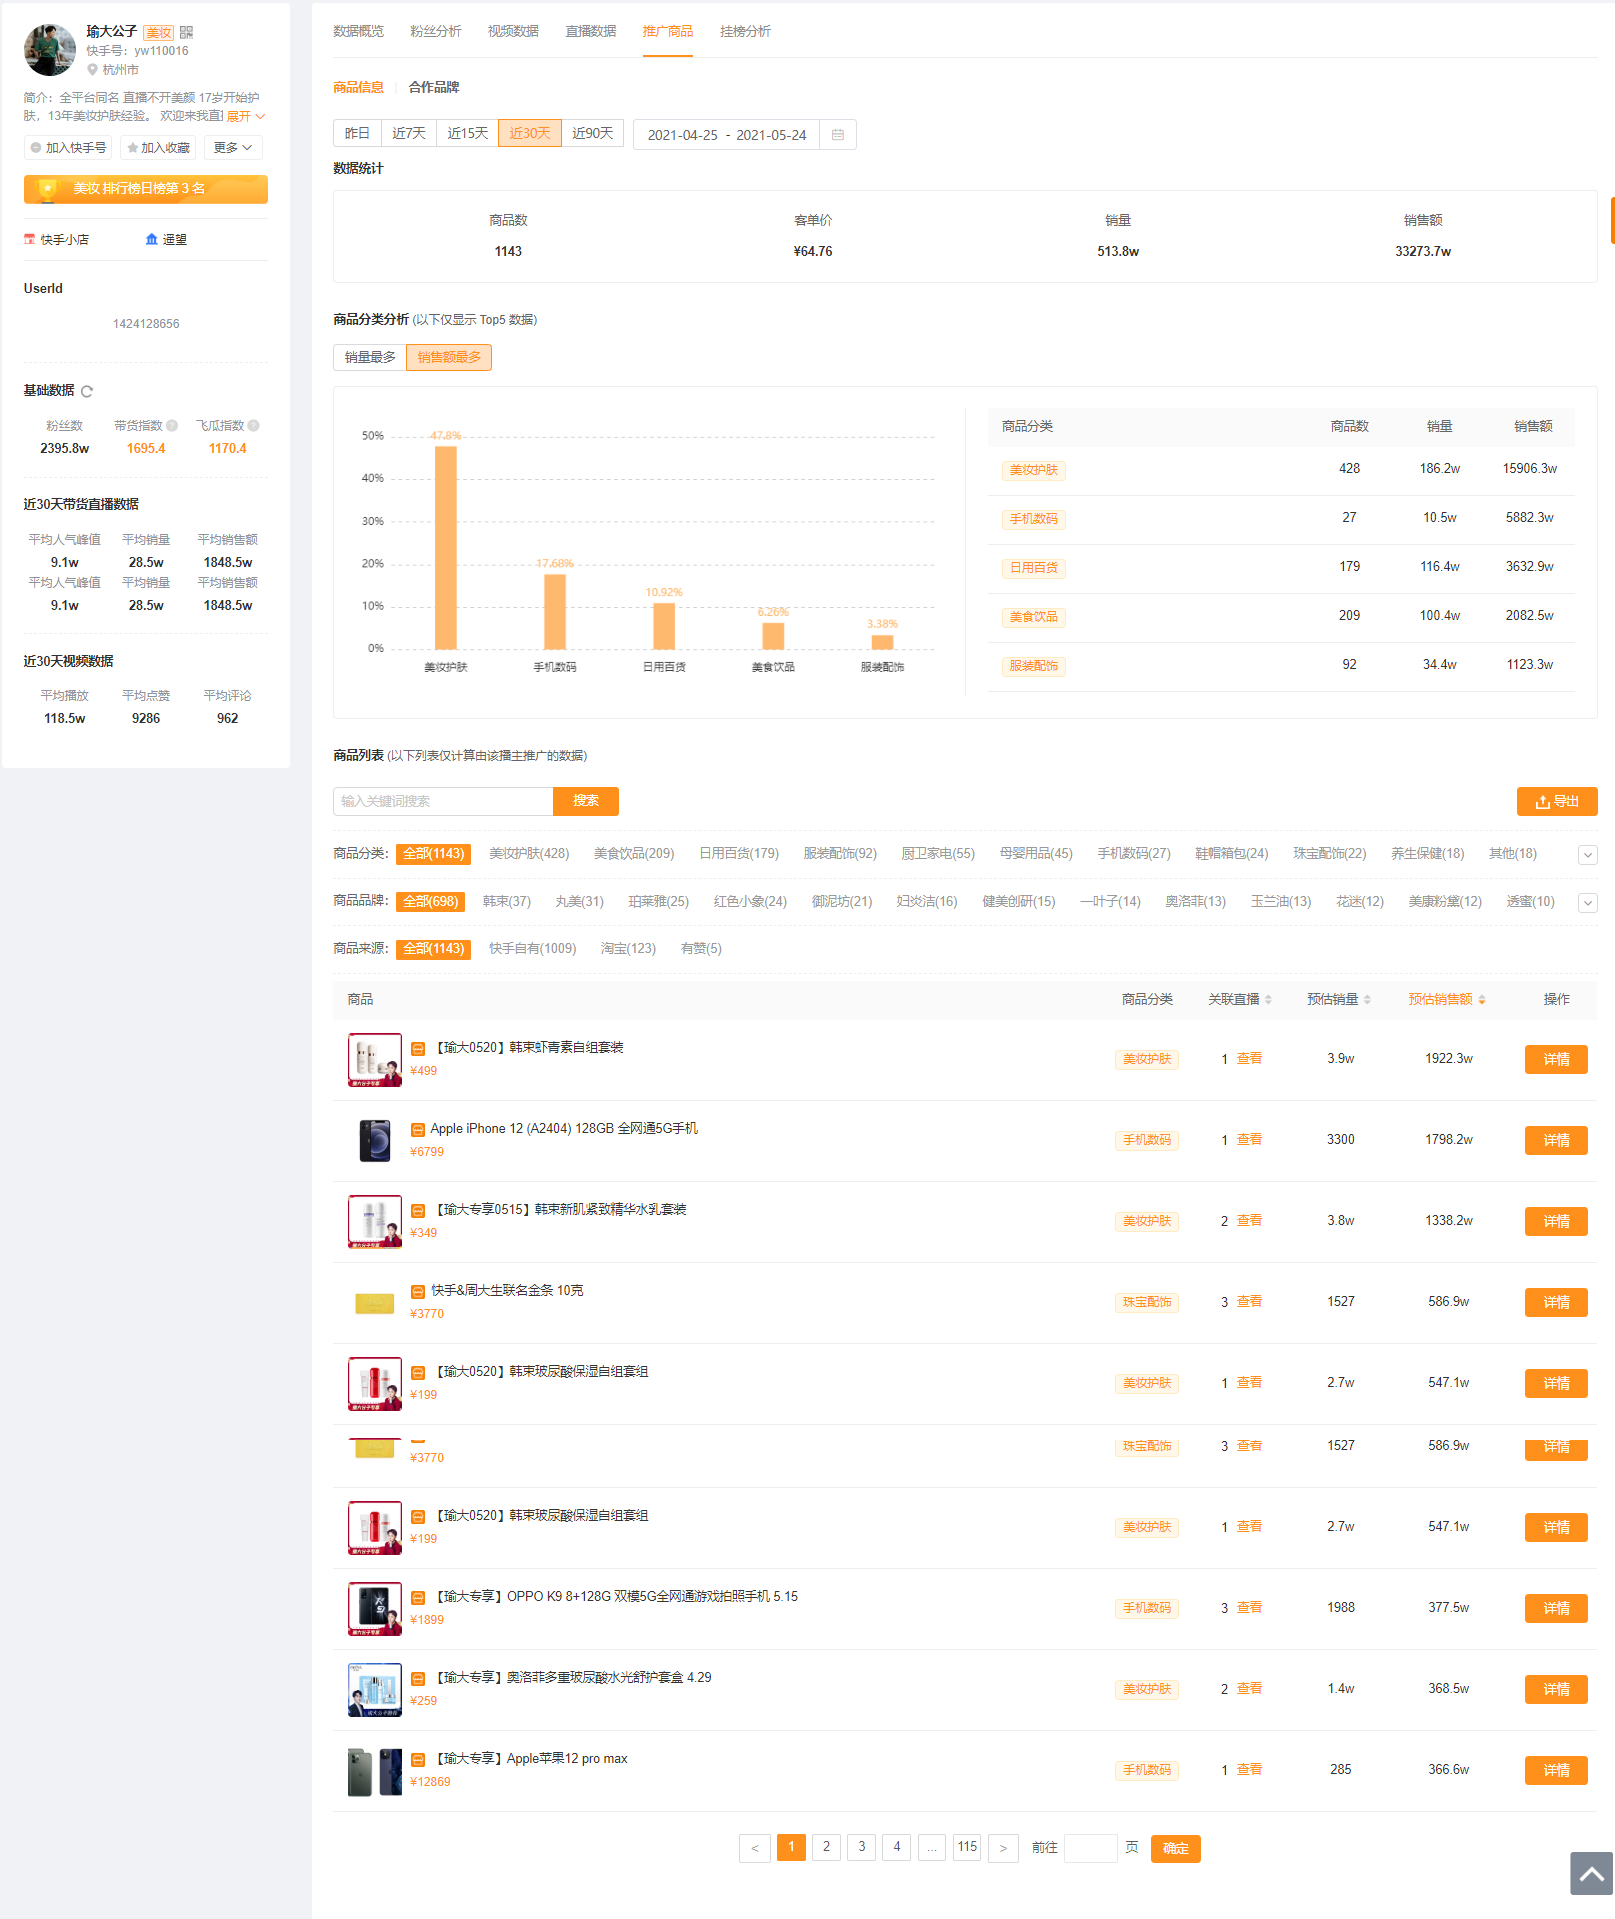Screen dimensions: 1615x1919
Task: Open the 粉丝分析 tab
Action: pyautogui.click(x=436, y=32)
